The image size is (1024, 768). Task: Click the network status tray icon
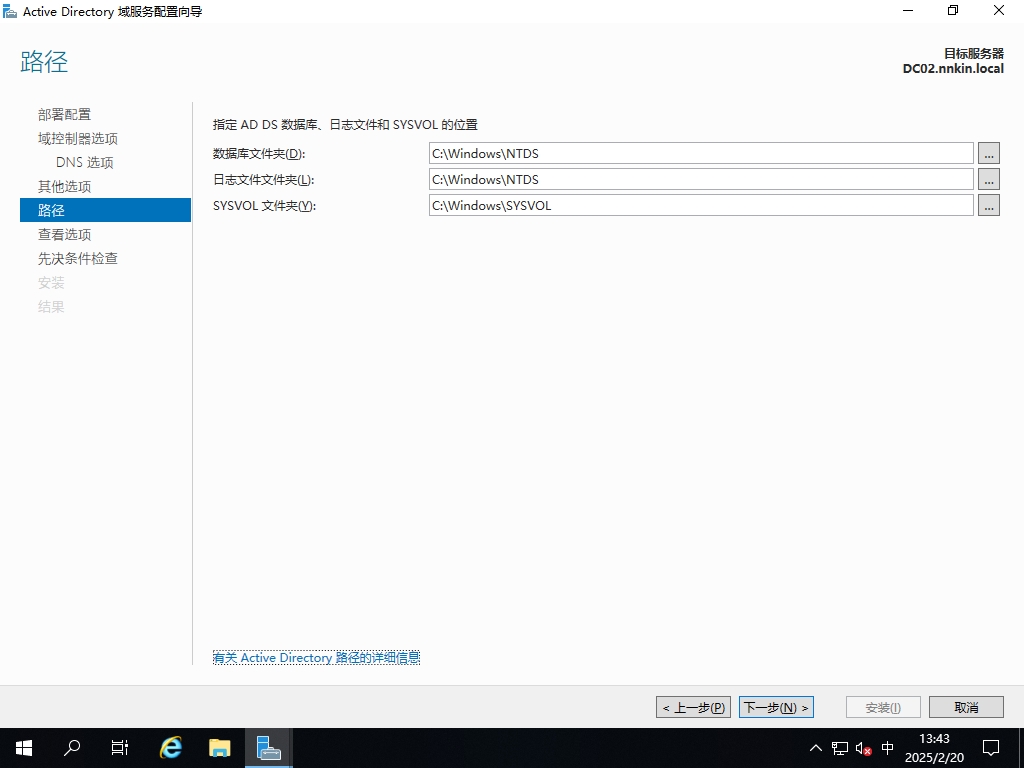840,748
